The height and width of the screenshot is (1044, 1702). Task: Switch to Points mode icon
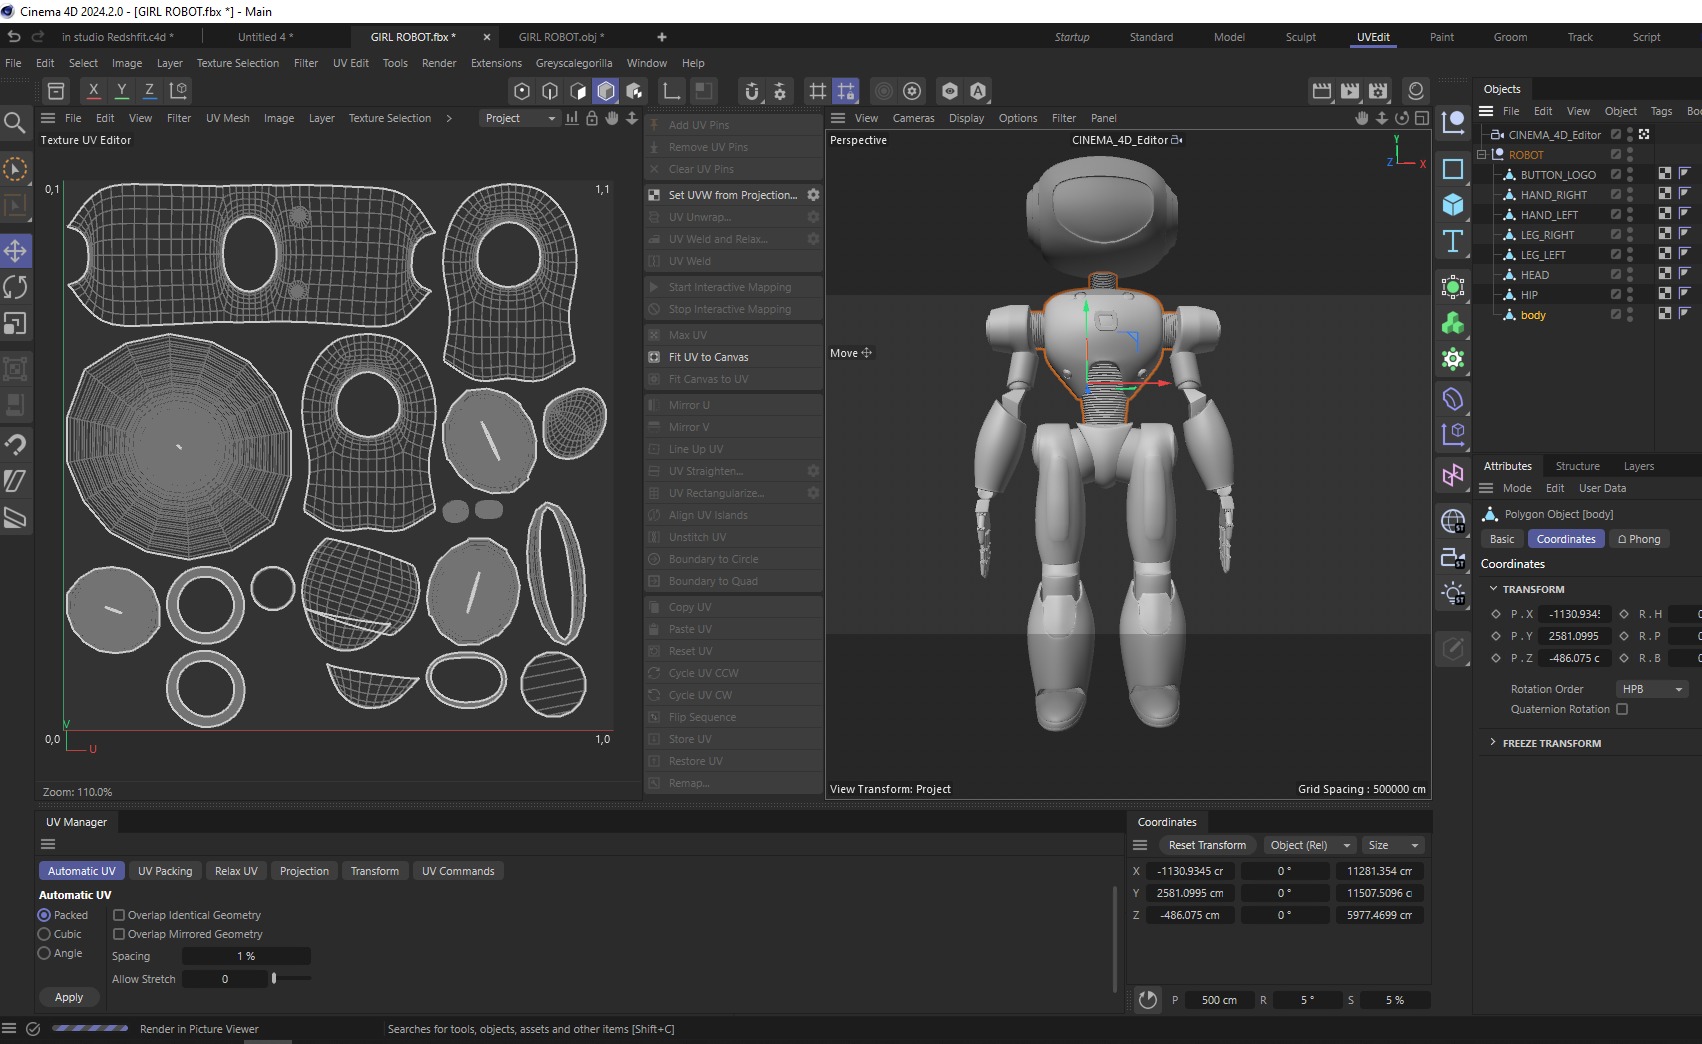[x=522, y=91]
